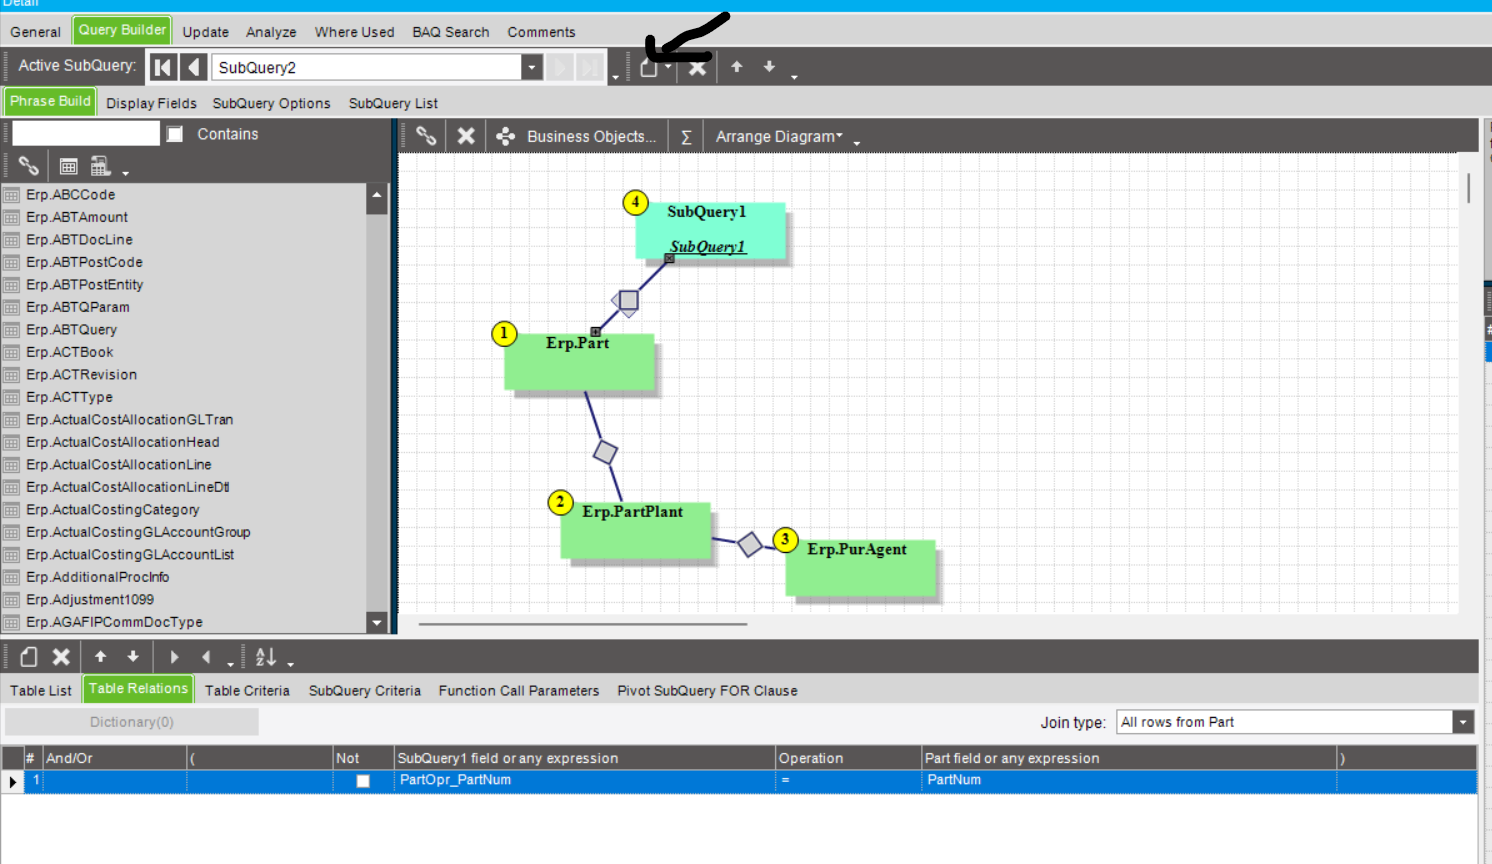1492x864 pixels.
Task: Move the active subquery up
Action: pos(737,67)
